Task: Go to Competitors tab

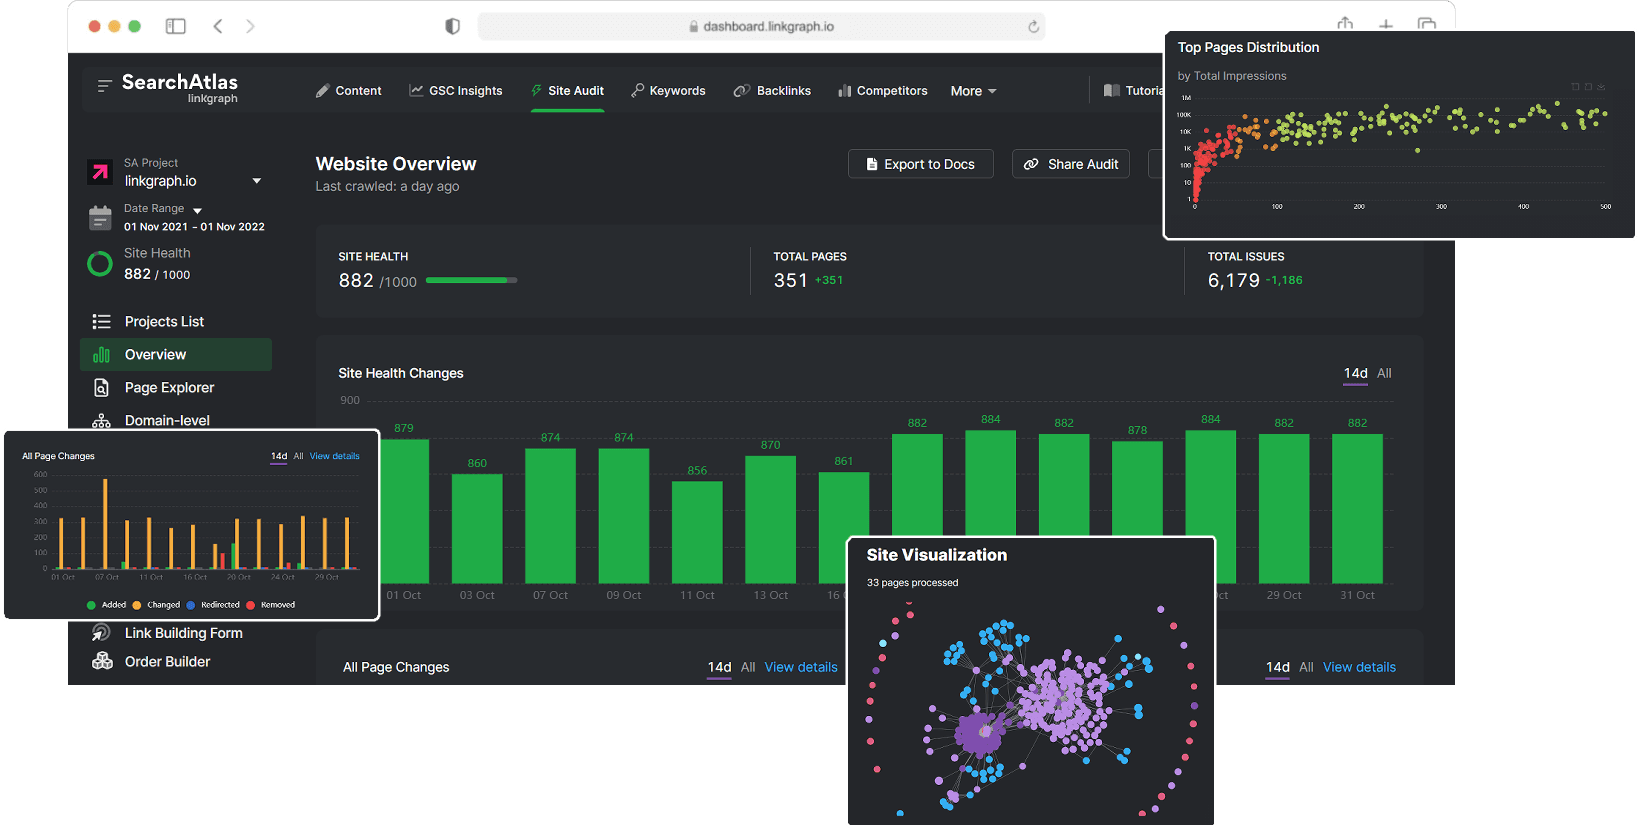Action: (883, 91)
